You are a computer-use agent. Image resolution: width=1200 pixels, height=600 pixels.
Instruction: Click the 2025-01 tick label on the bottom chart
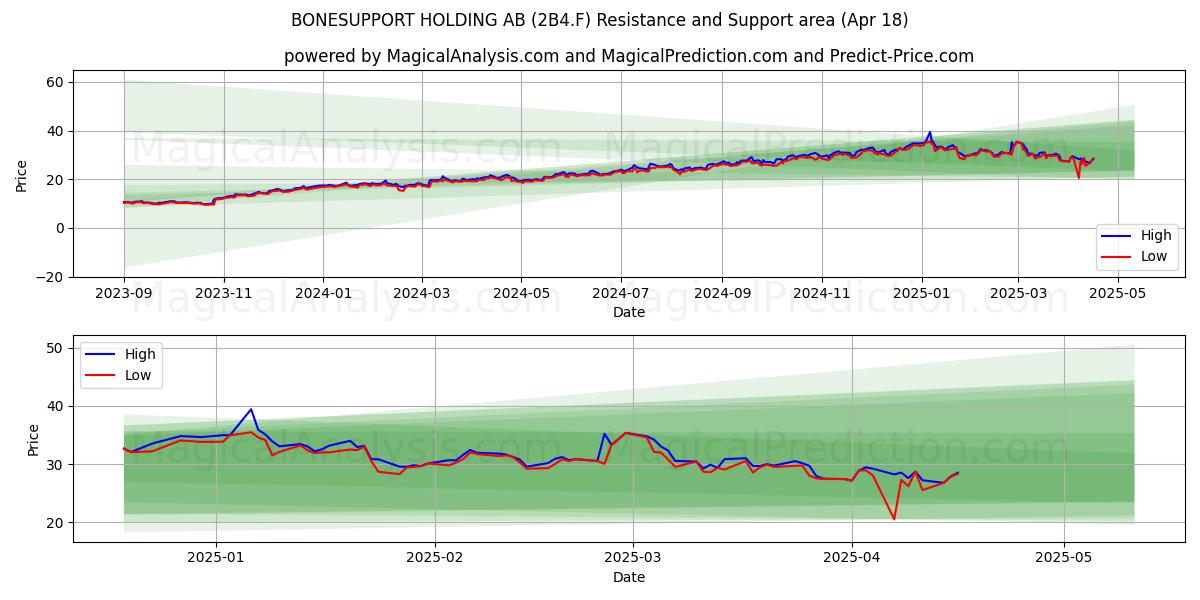(216, 560)
